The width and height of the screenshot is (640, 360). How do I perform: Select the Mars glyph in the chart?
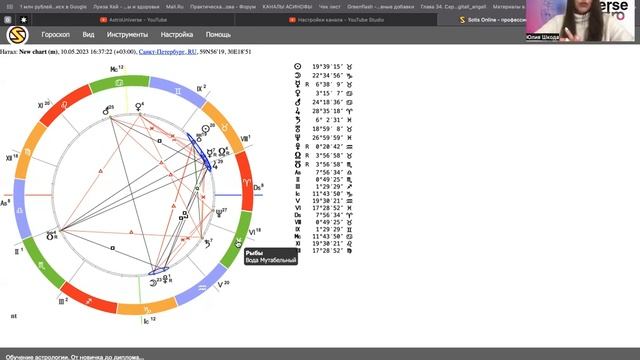click(106, 111)
